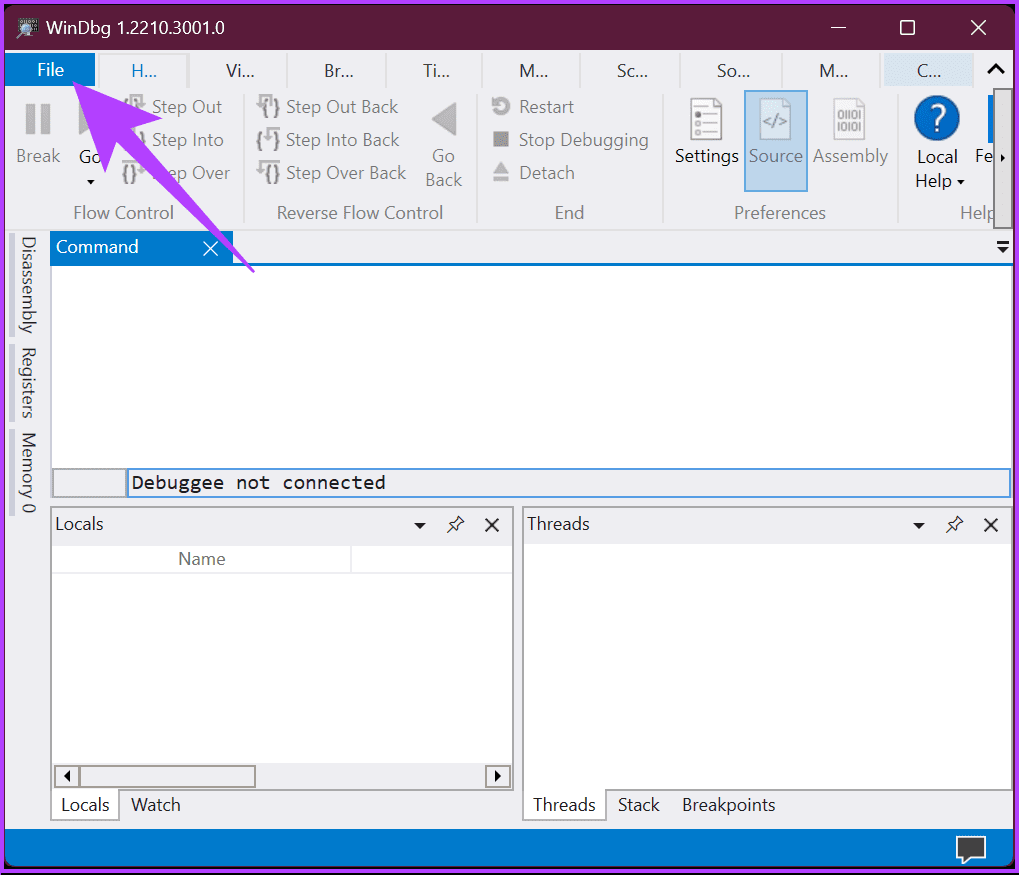Screen dimensions: 1019x875
Task: Expand the ribbon overflow arrow
Action: click(1003, 157)
